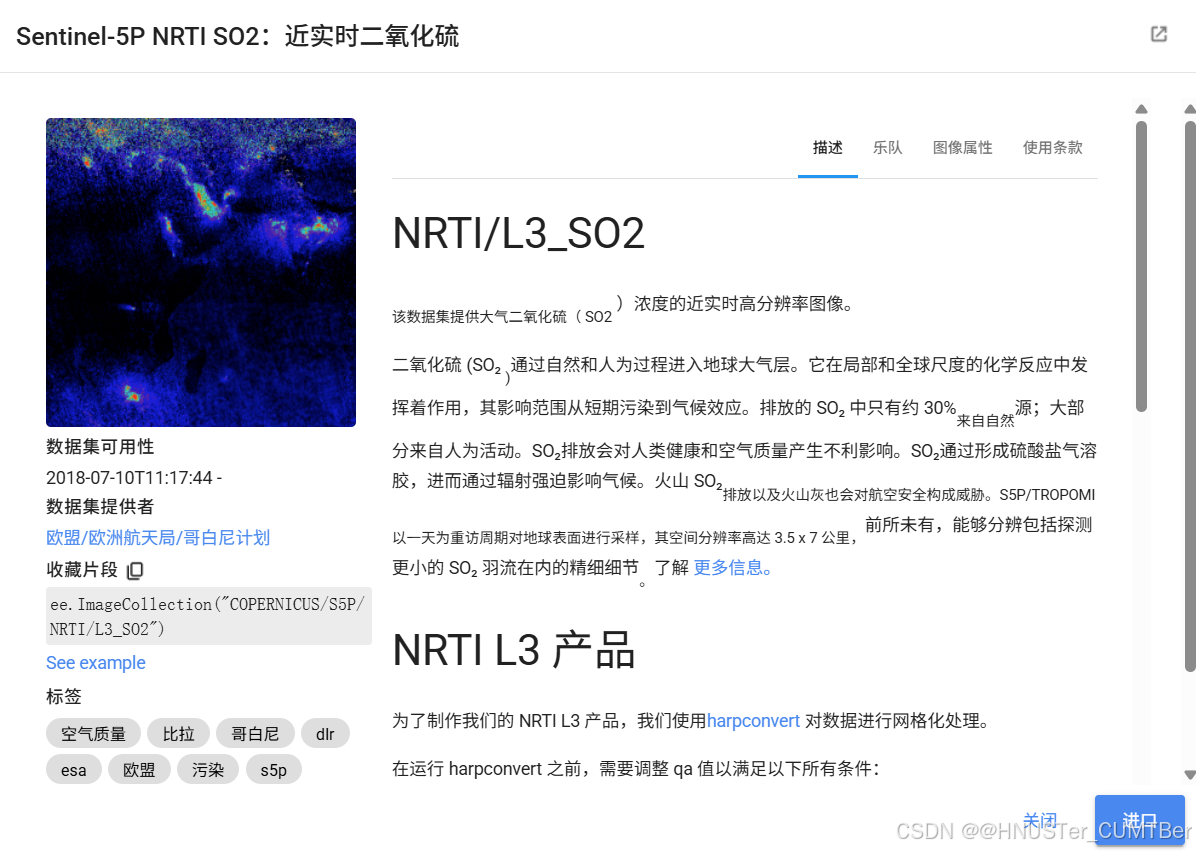Image resolution: width=1196 pixels, height=851 pixels.
Task: Select the 污染 tag
Action: [x=207, y=769]
